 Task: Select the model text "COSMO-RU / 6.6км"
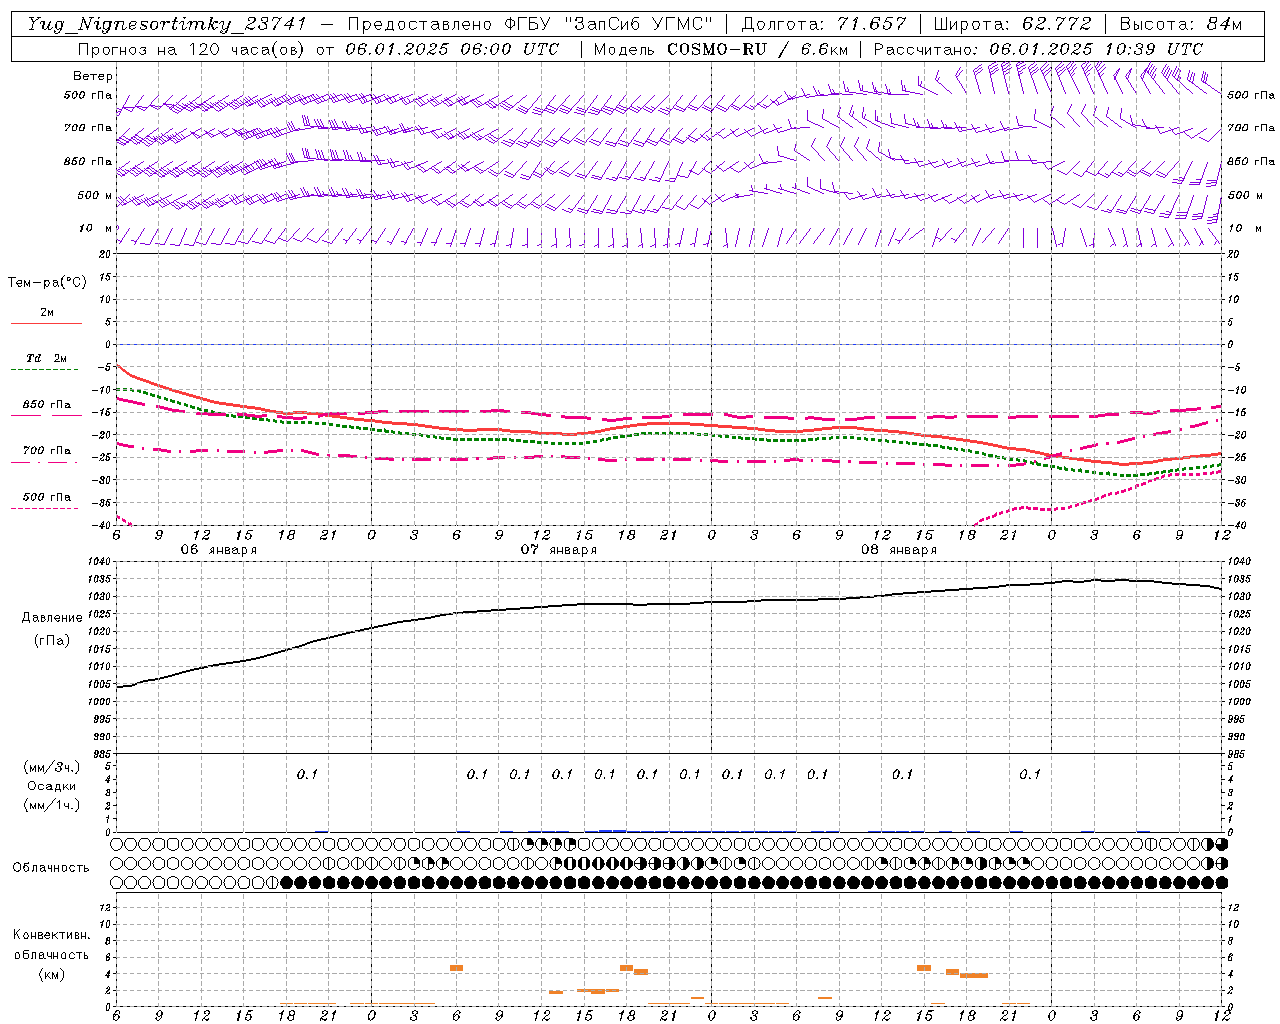point(757,49)
